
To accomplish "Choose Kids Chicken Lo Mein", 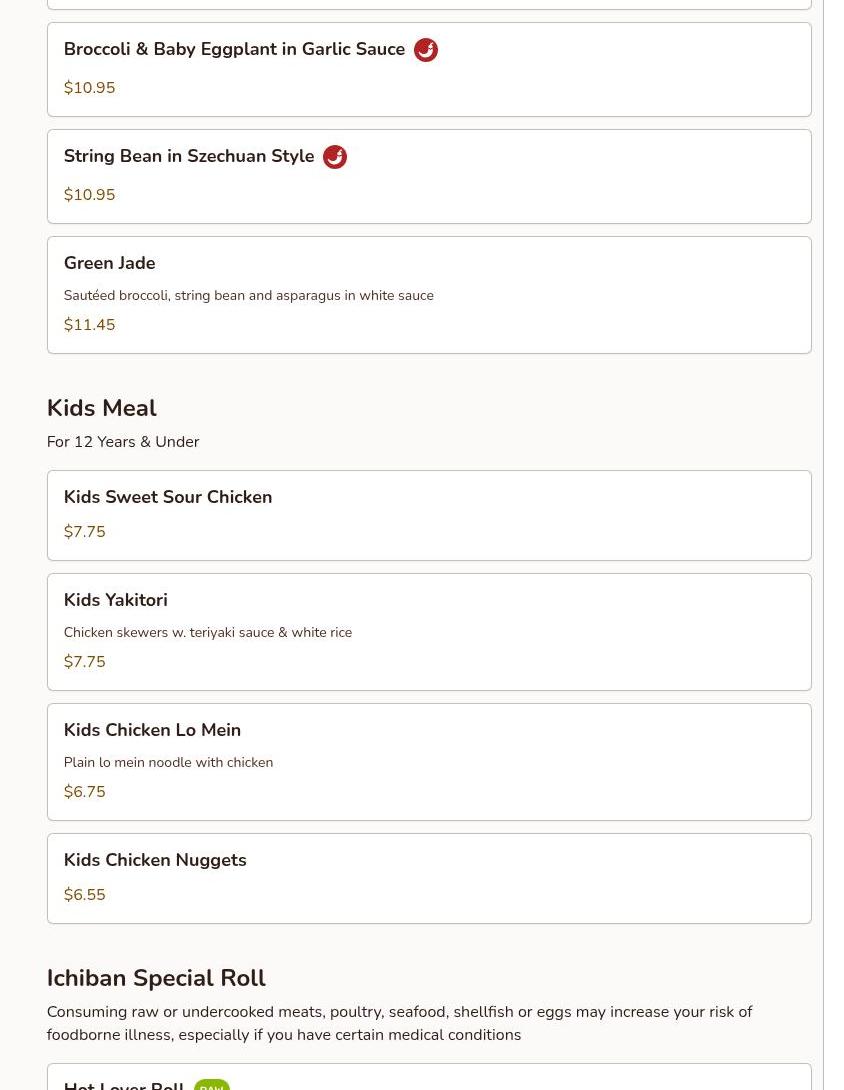I will [x=152, y=731].
